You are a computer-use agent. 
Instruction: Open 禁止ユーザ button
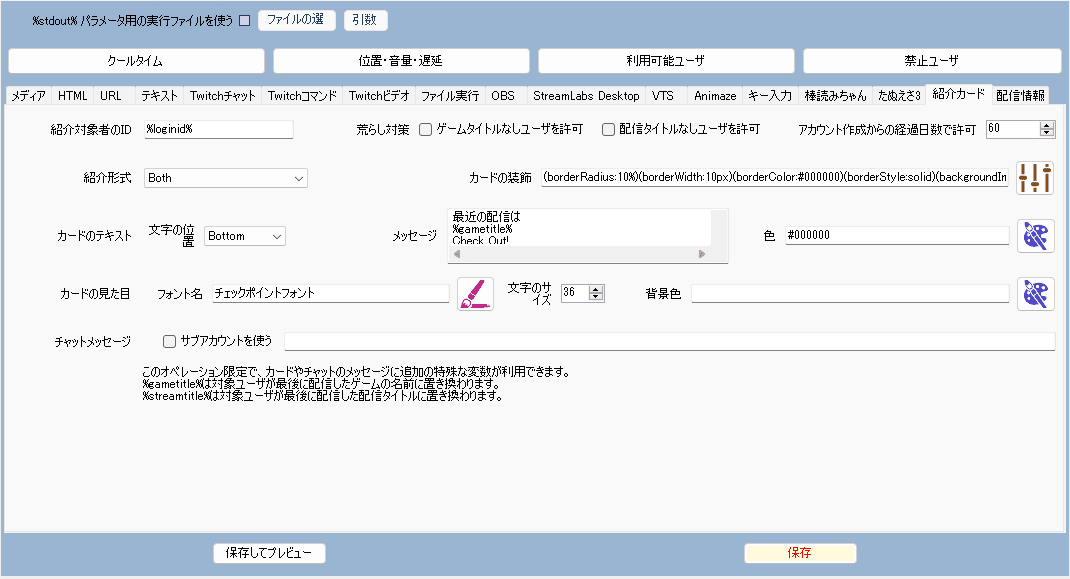click(x=931, y=61)
